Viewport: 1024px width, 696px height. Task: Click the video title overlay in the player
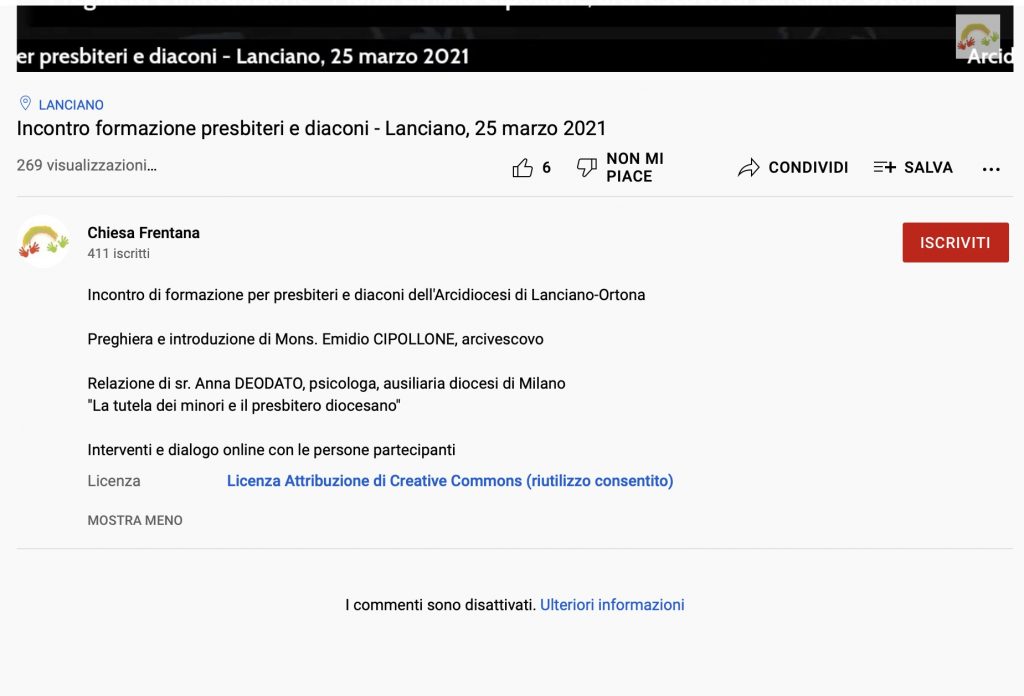tap(243, 57)
